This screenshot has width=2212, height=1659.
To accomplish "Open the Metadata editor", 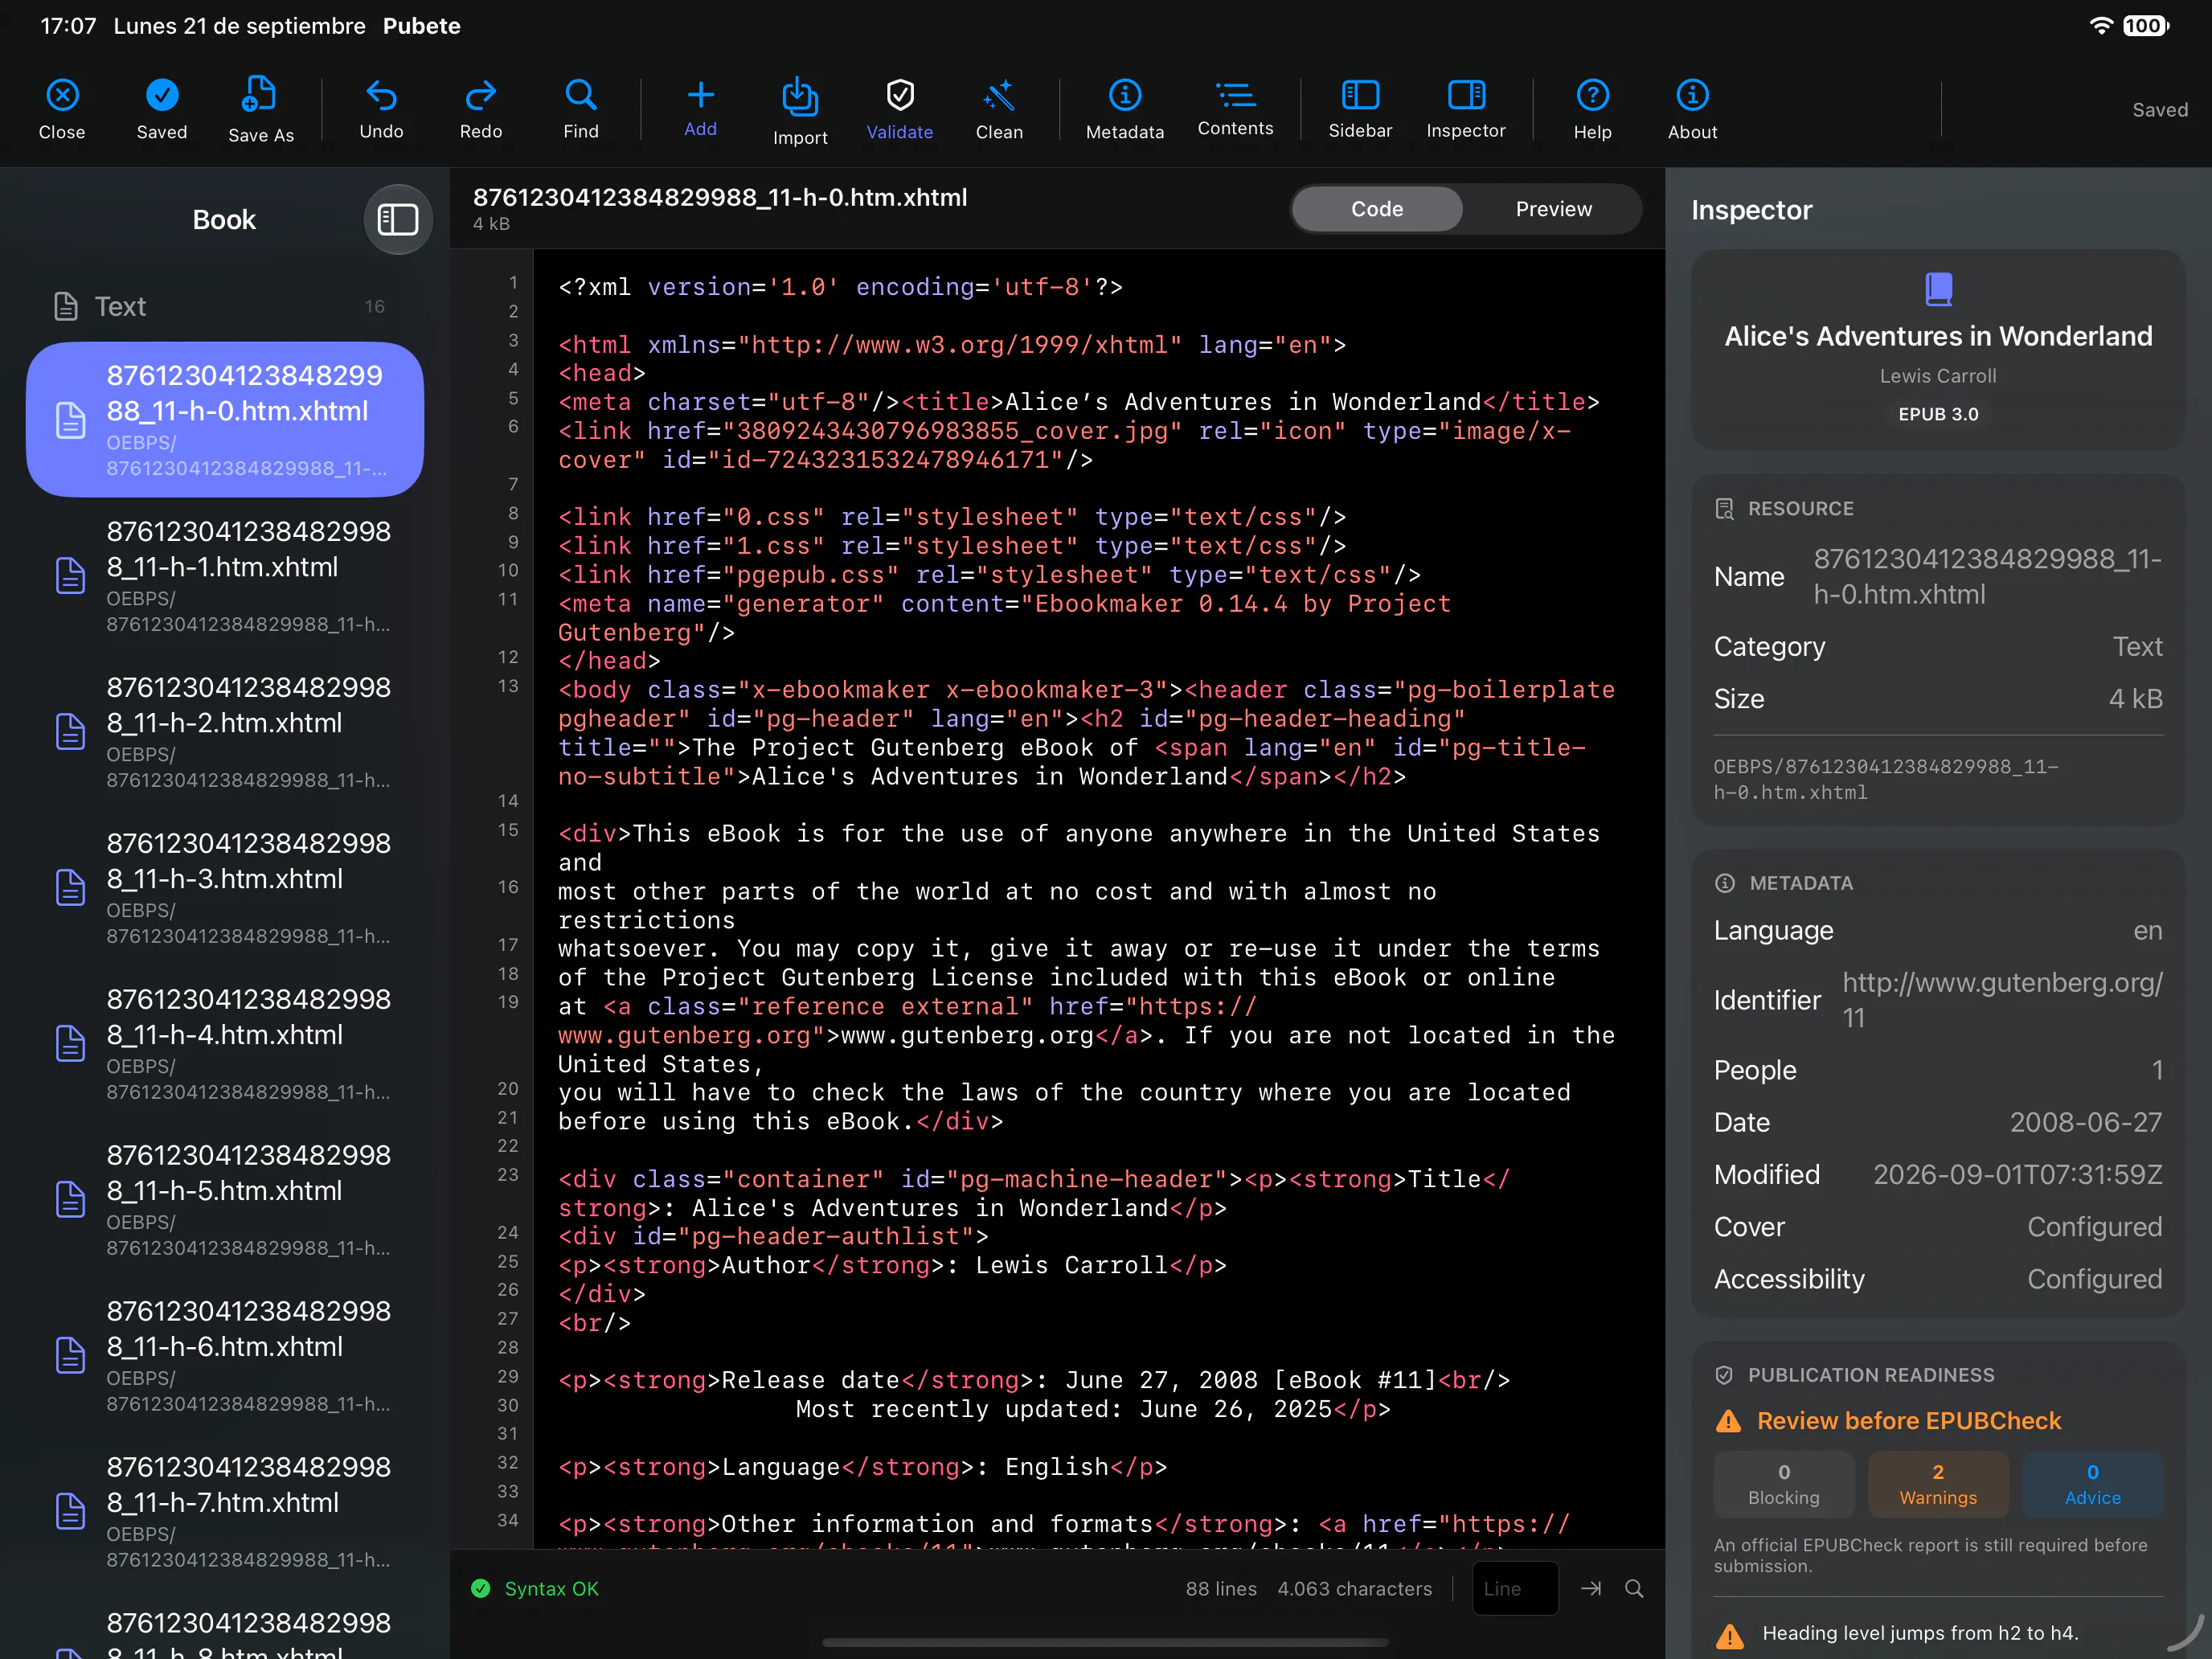I will tap(1125, 109).
